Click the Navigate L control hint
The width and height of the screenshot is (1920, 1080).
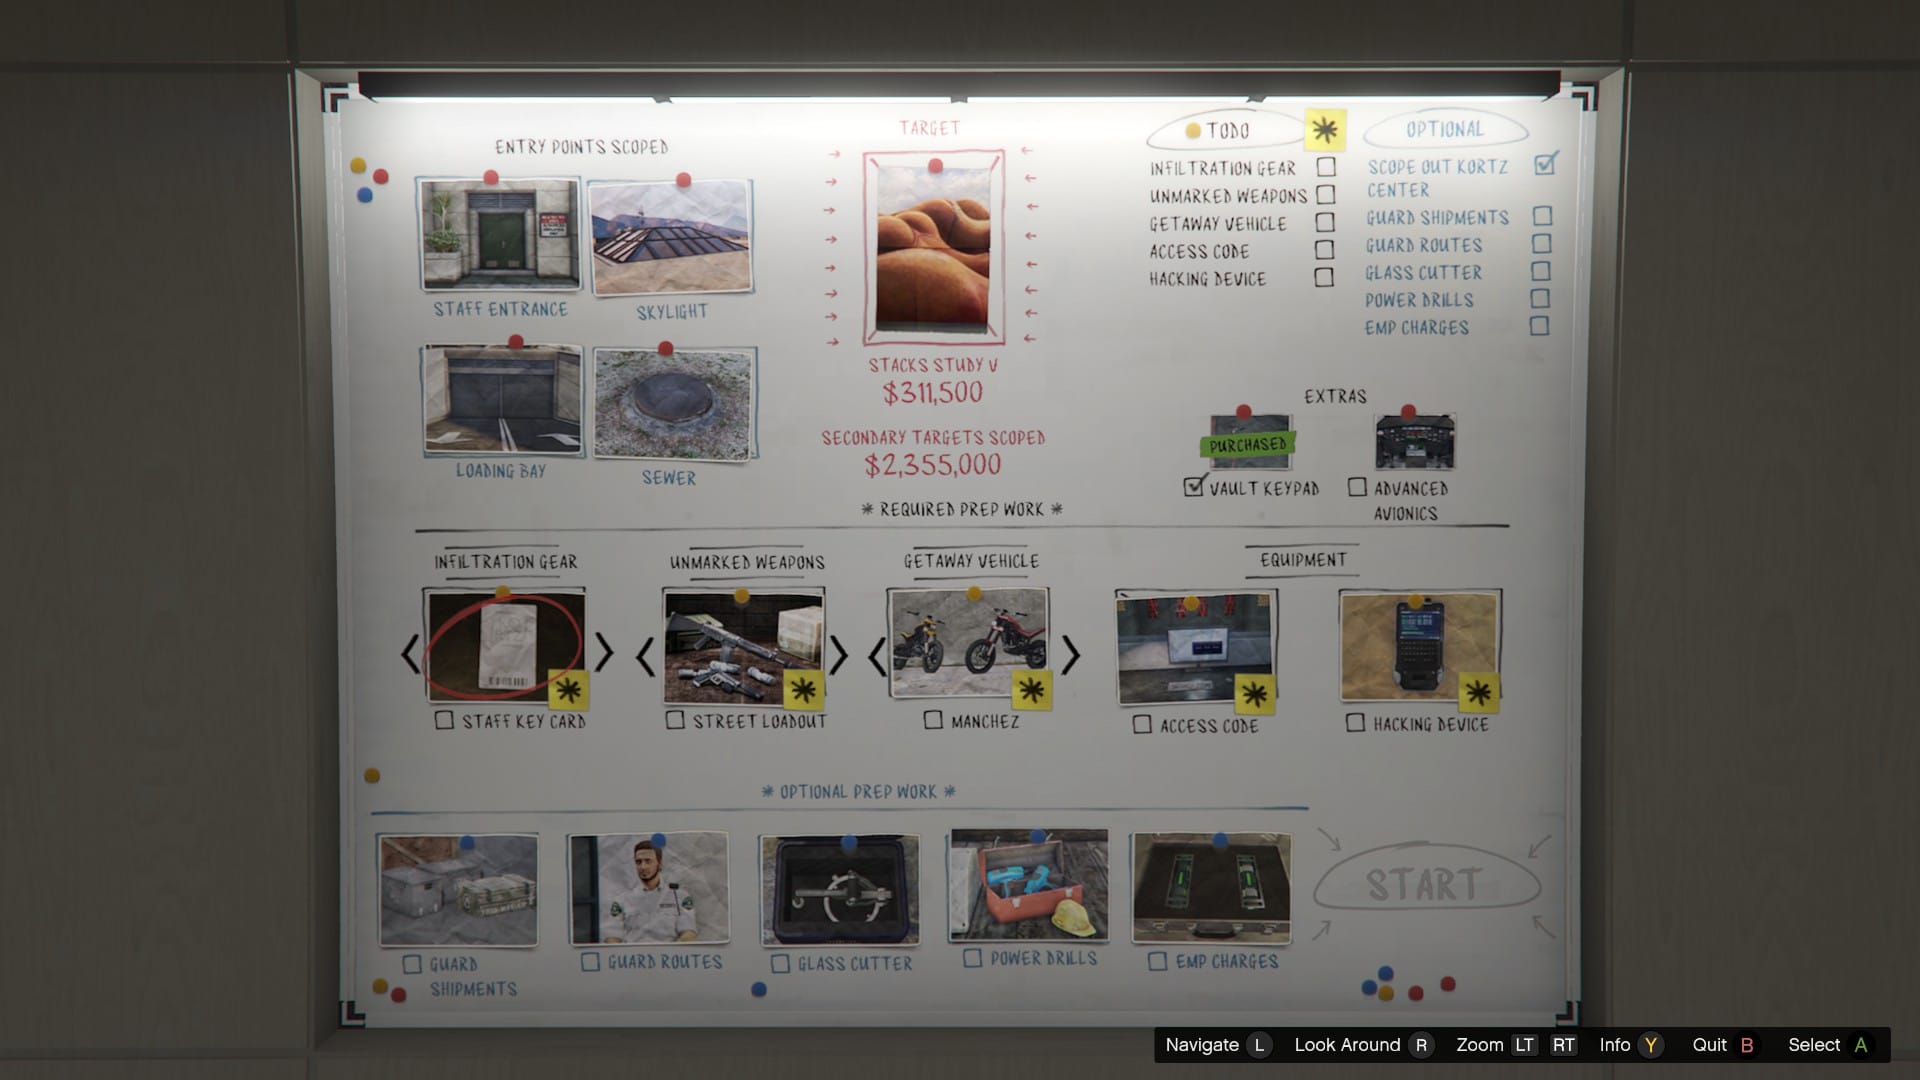[x=1218, y=1045]
